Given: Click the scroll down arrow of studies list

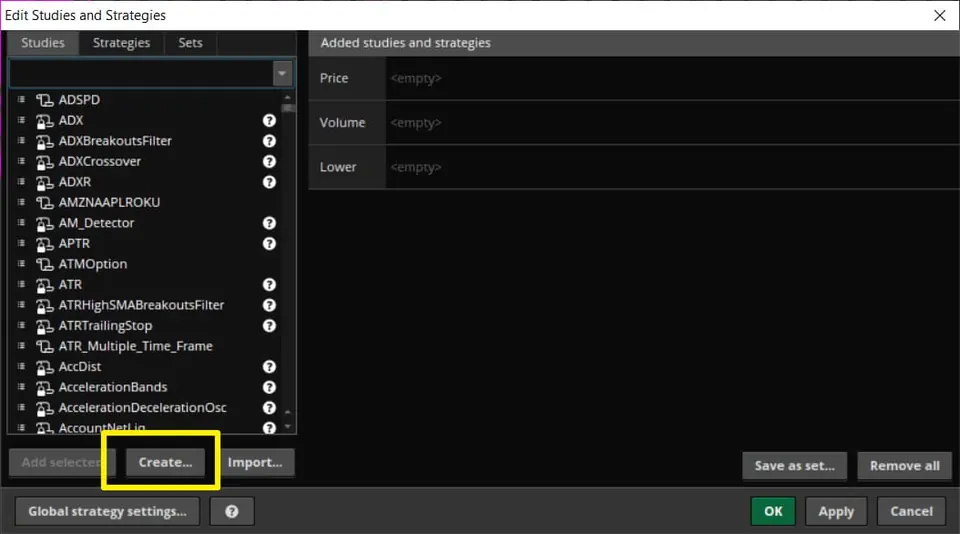Looking at the screenshot, I should tap(288, 426).
